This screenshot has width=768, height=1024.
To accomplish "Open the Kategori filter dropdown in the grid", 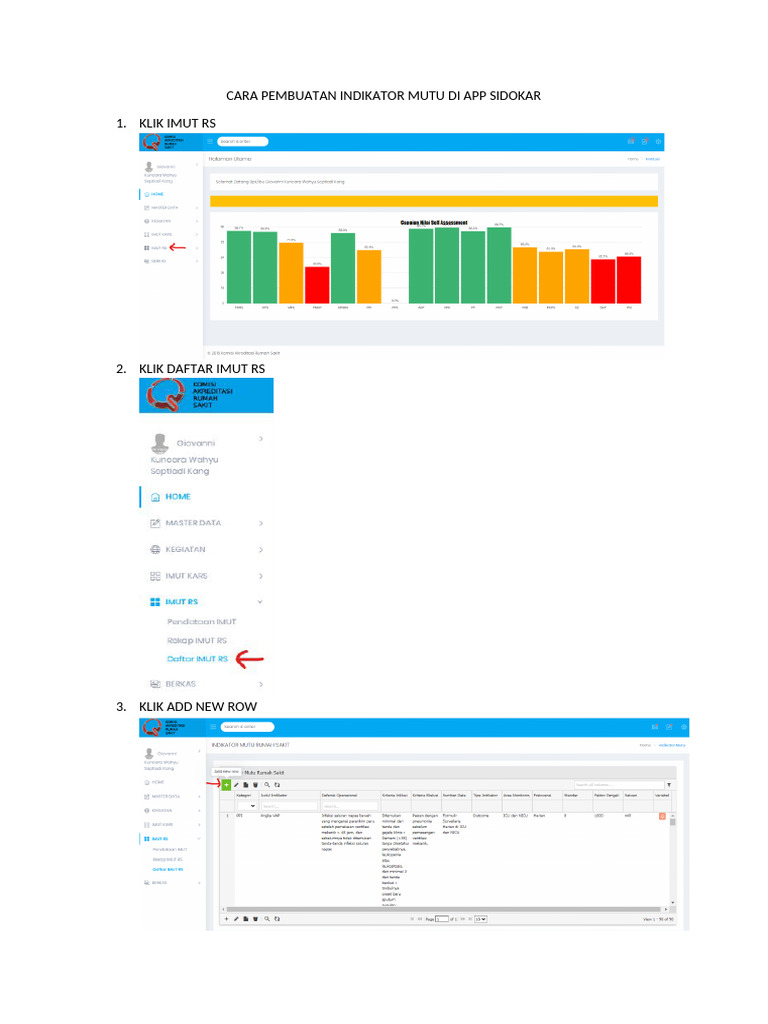I will 246,806.
